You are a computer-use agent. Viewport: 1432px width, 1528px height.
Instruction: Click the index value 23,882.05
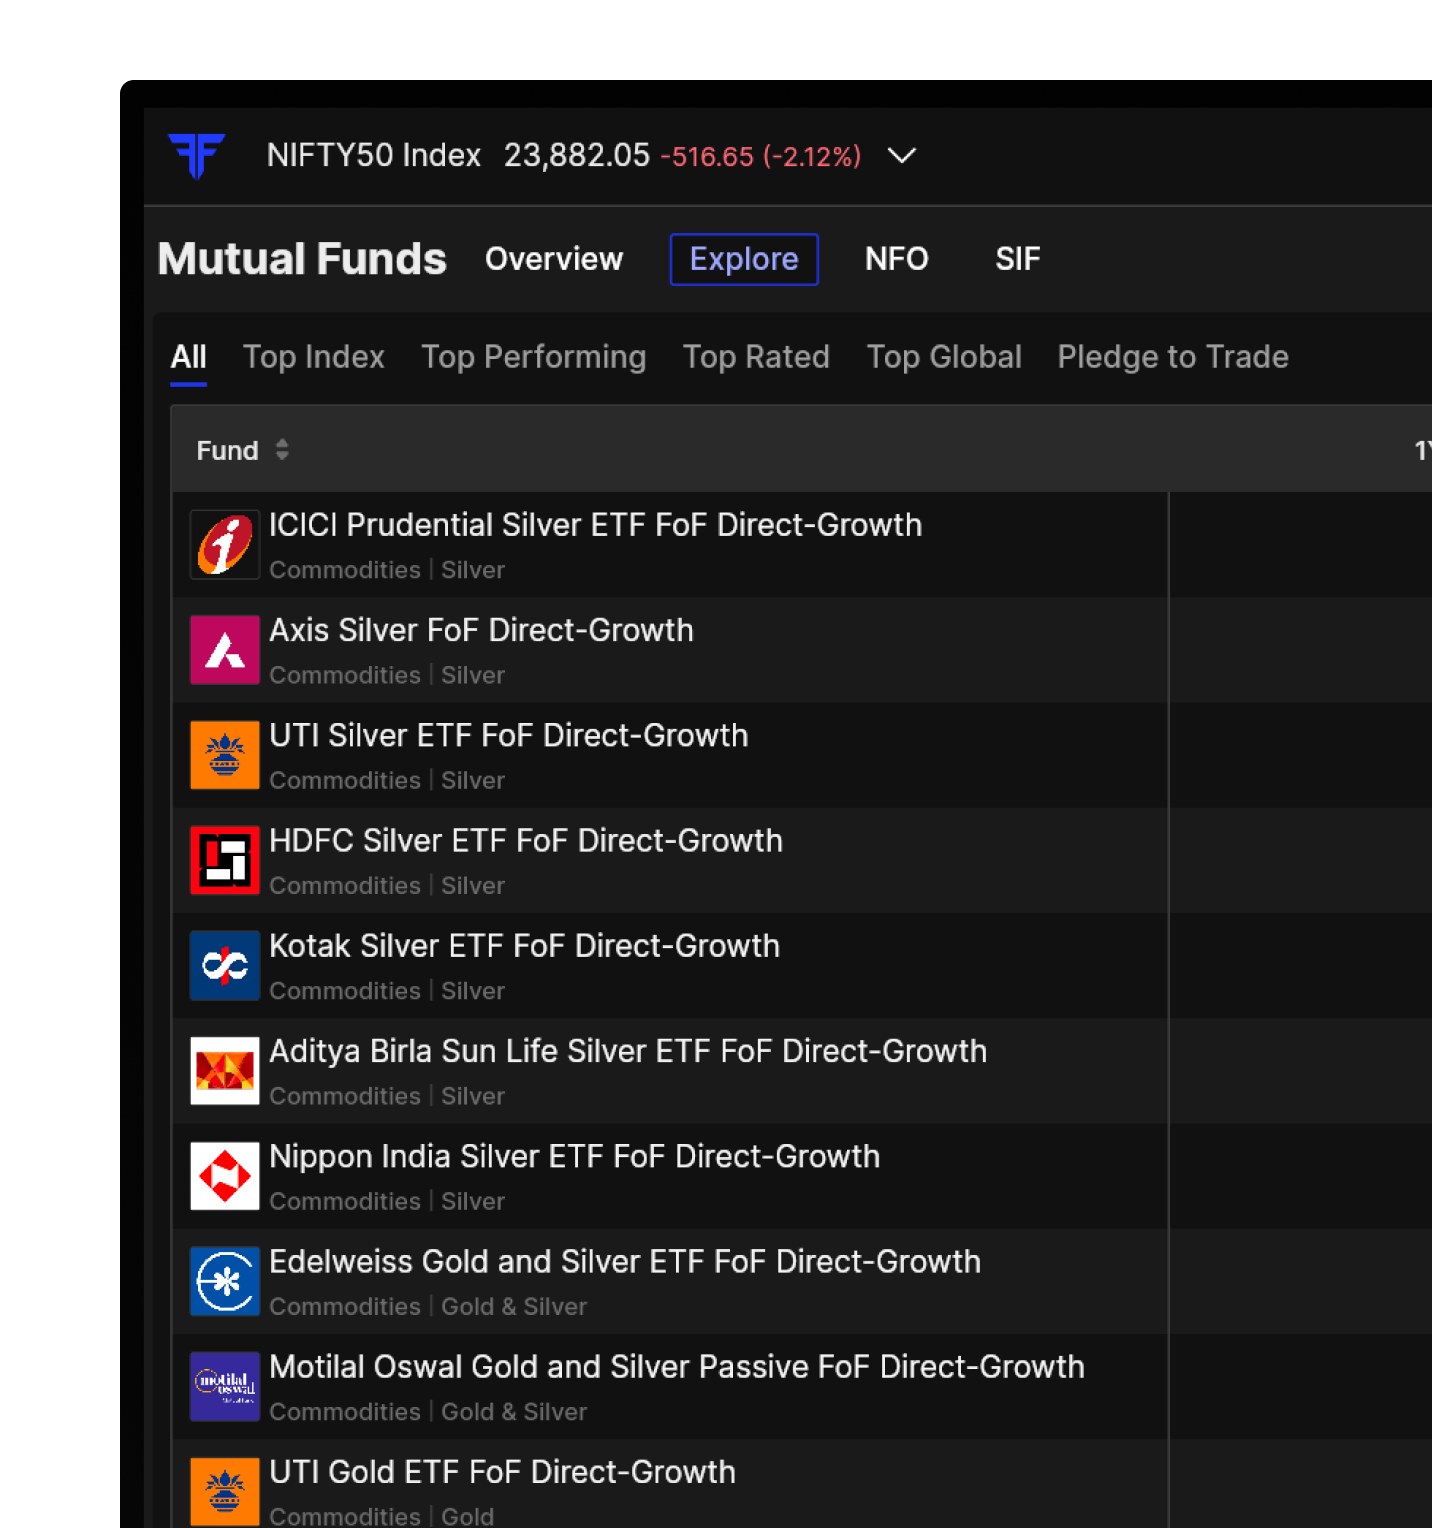pos(577,155)
